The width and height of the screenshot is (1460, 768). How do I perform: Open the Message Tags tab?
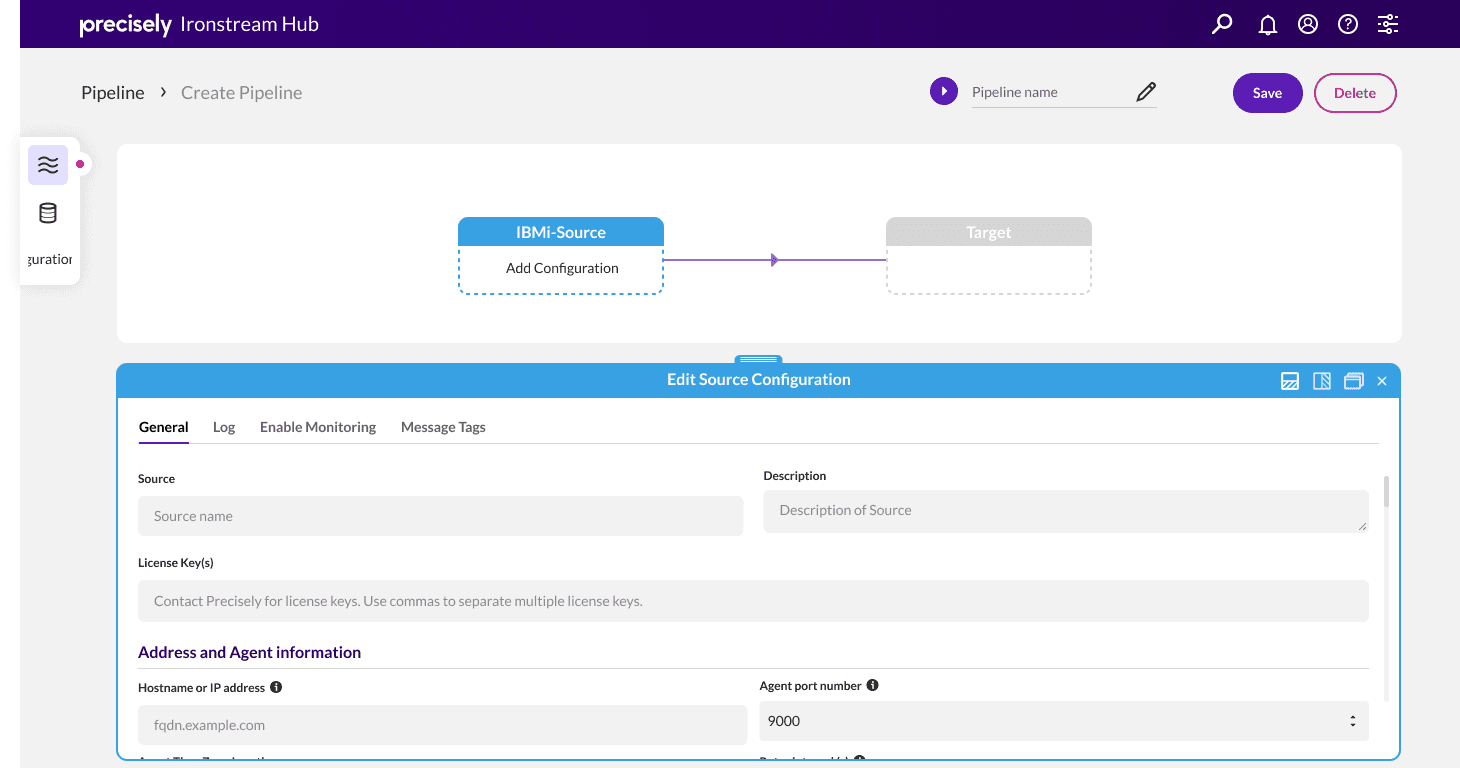click(x=443, y=427)
